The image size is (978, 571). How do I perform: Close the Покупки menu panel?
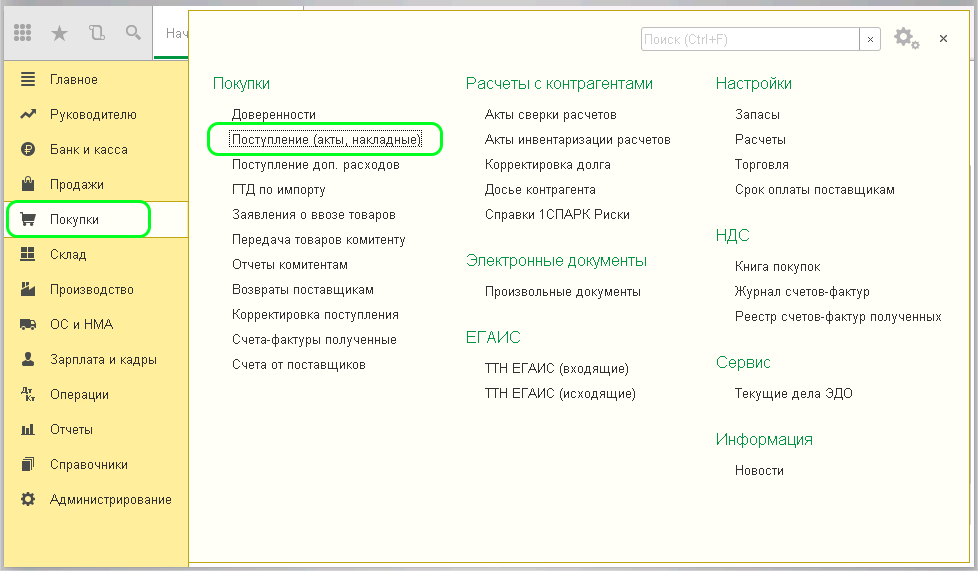[943, 39]
